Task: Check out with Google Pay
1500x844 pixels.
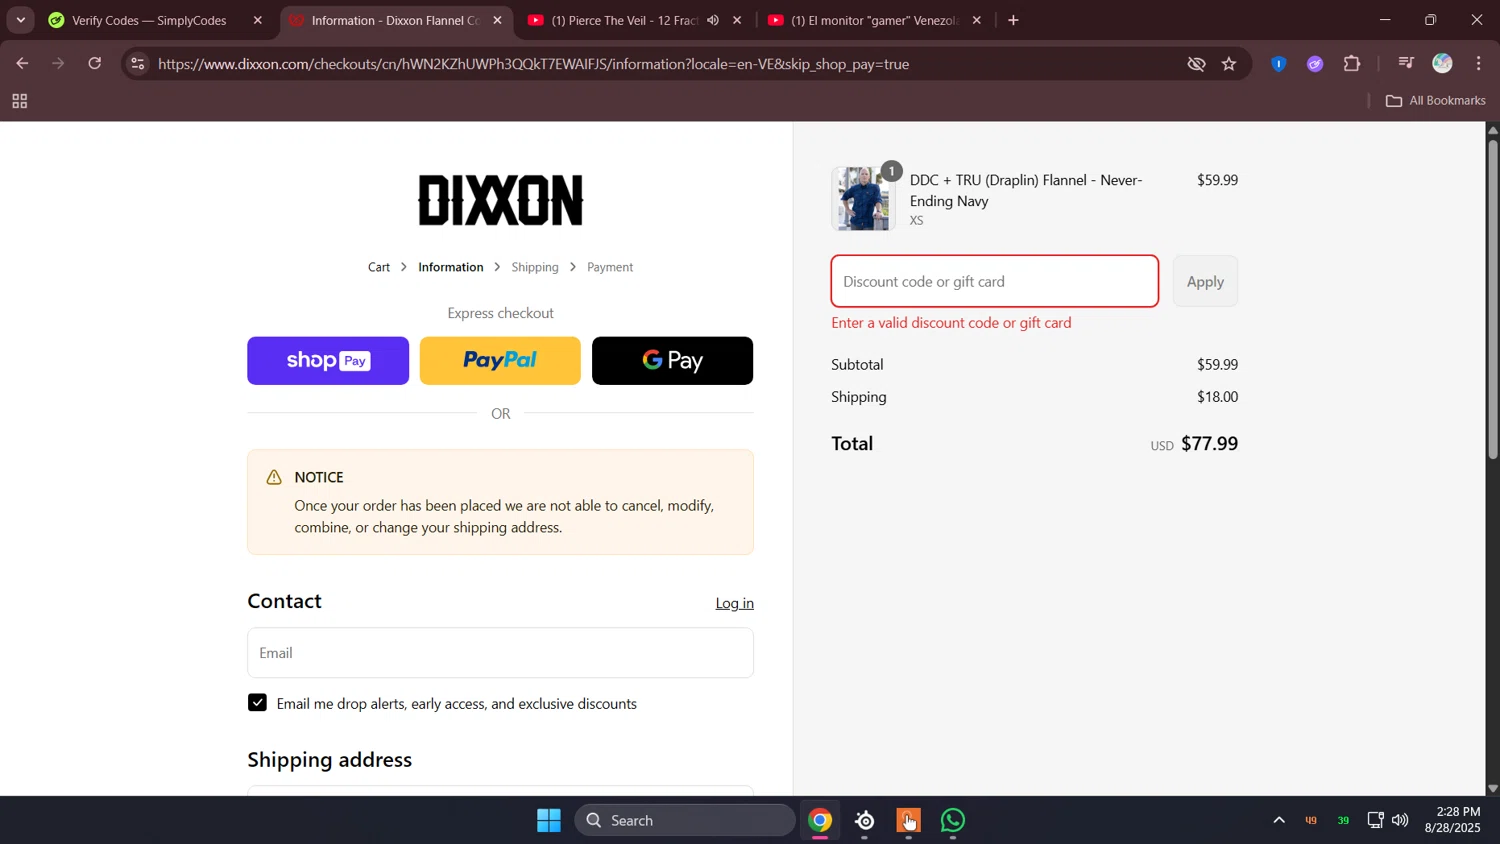Action: (x=672, y=361)
